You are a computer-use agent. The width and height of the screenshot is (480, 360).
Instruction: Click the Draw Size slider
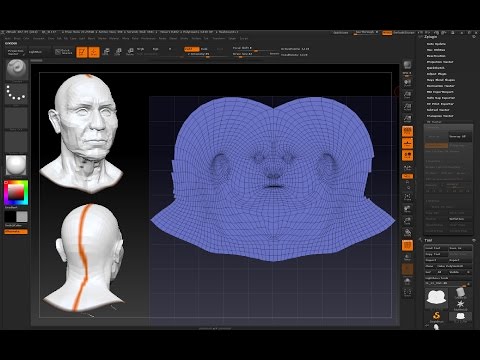click(256, 54)
